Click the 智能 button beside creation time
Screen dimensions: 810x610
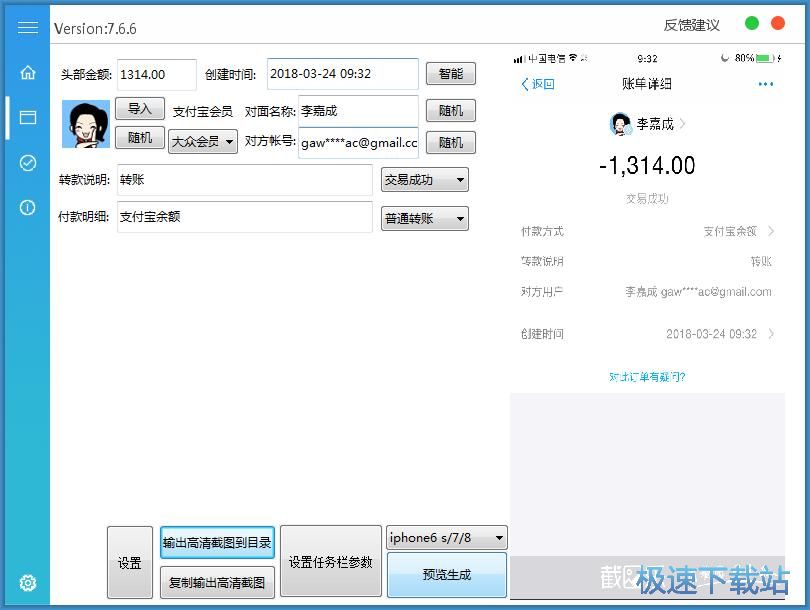point(450,74)
